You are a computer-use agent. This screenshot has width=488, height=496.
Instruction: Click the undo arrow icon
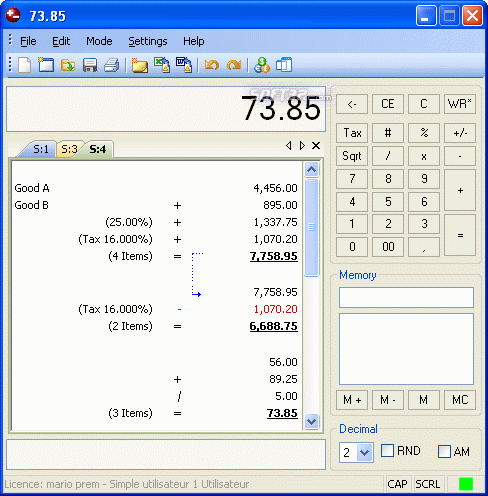212,65
